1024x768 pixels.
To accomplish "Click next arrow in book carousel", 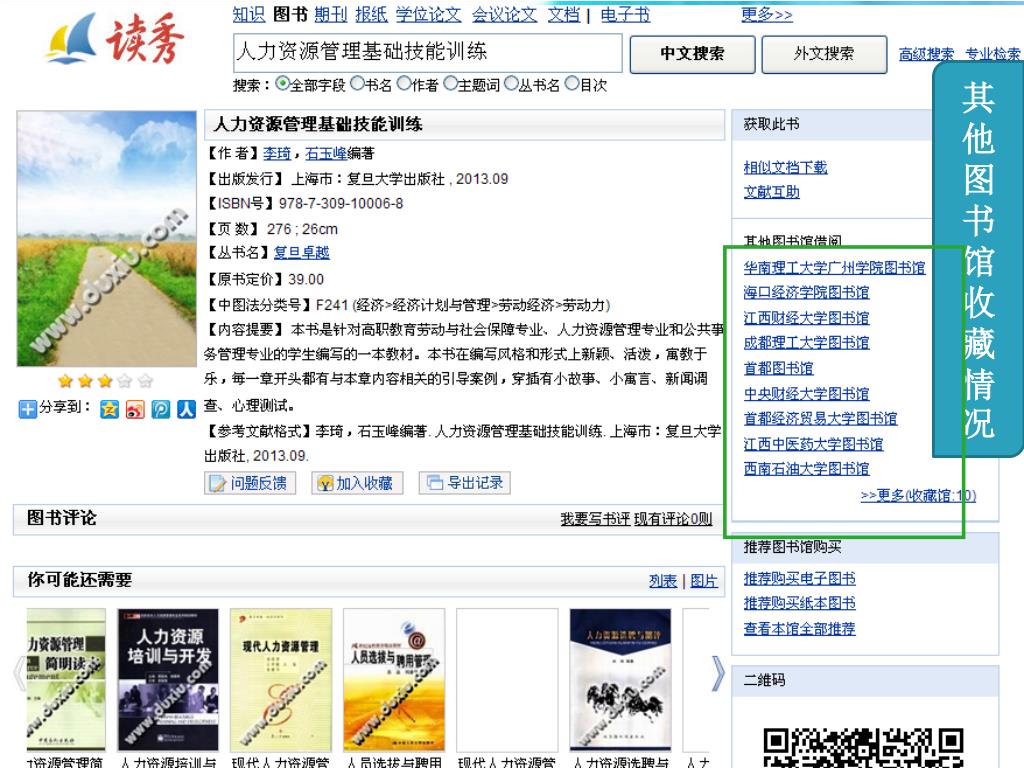I will tap(718, 673).
